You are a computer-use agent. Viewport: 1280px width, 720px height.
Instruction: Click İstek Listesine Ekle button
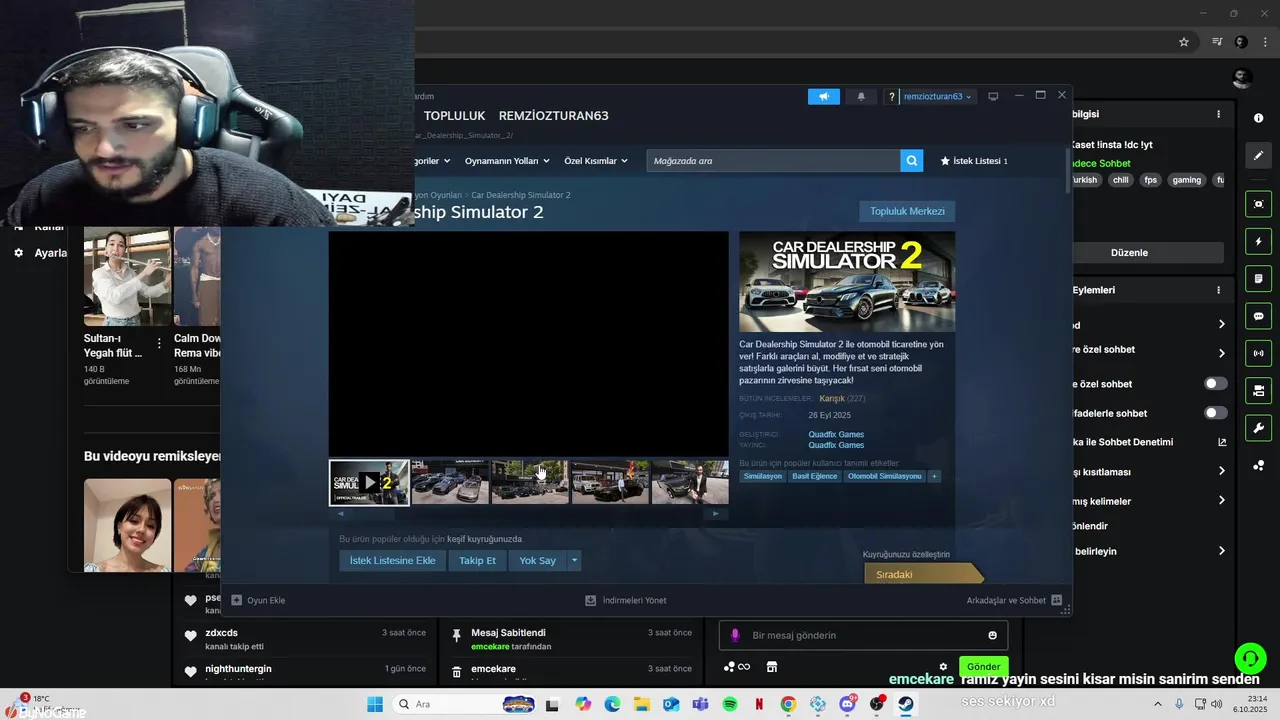[x=392, y=561]
